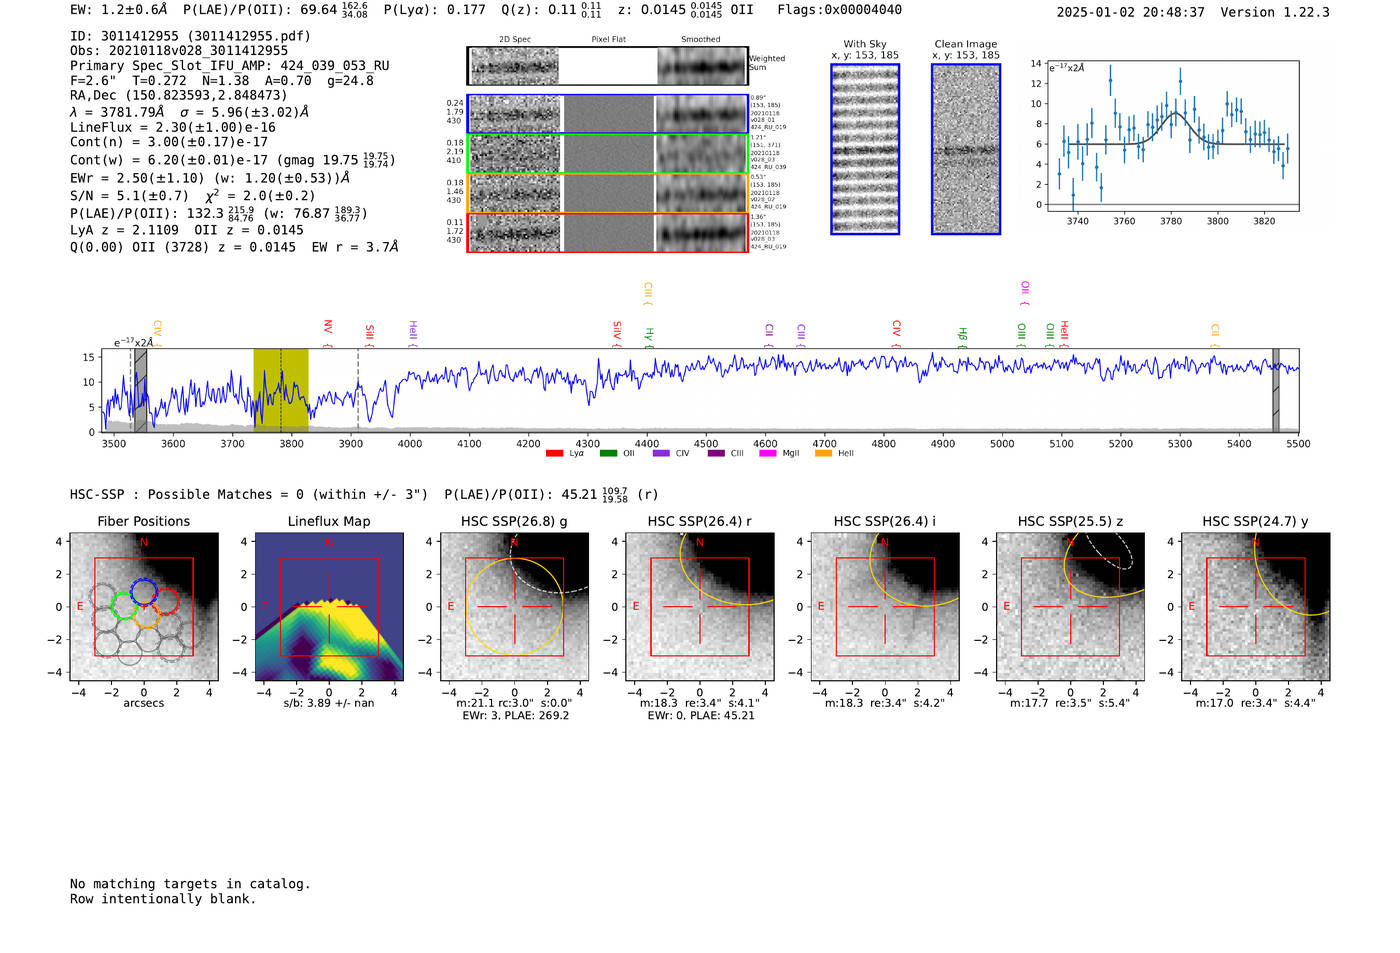Pick the orange HeII legend swatch
Viewport: 1400px width, 953px height.
point(823,454)
